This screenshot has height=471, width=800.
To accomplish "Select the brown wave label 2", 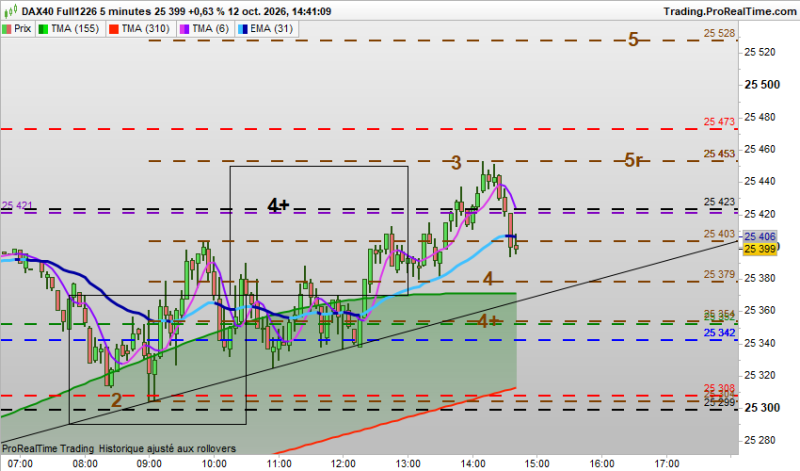I will [116, 400].
